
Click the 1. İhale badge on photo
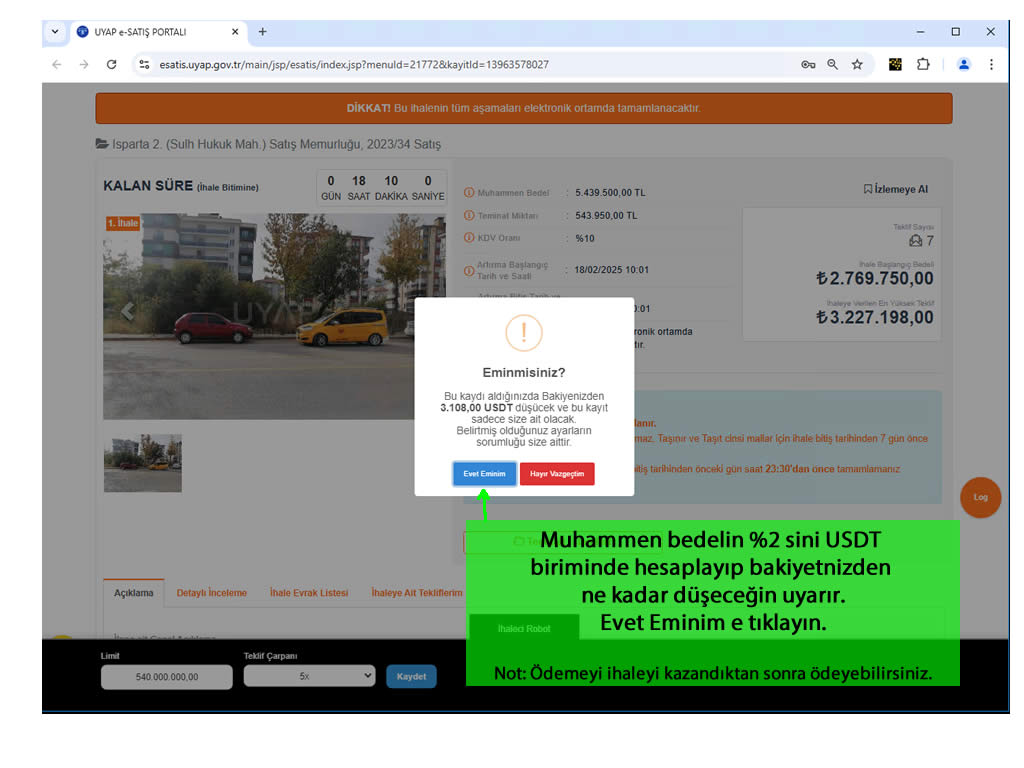123,223
